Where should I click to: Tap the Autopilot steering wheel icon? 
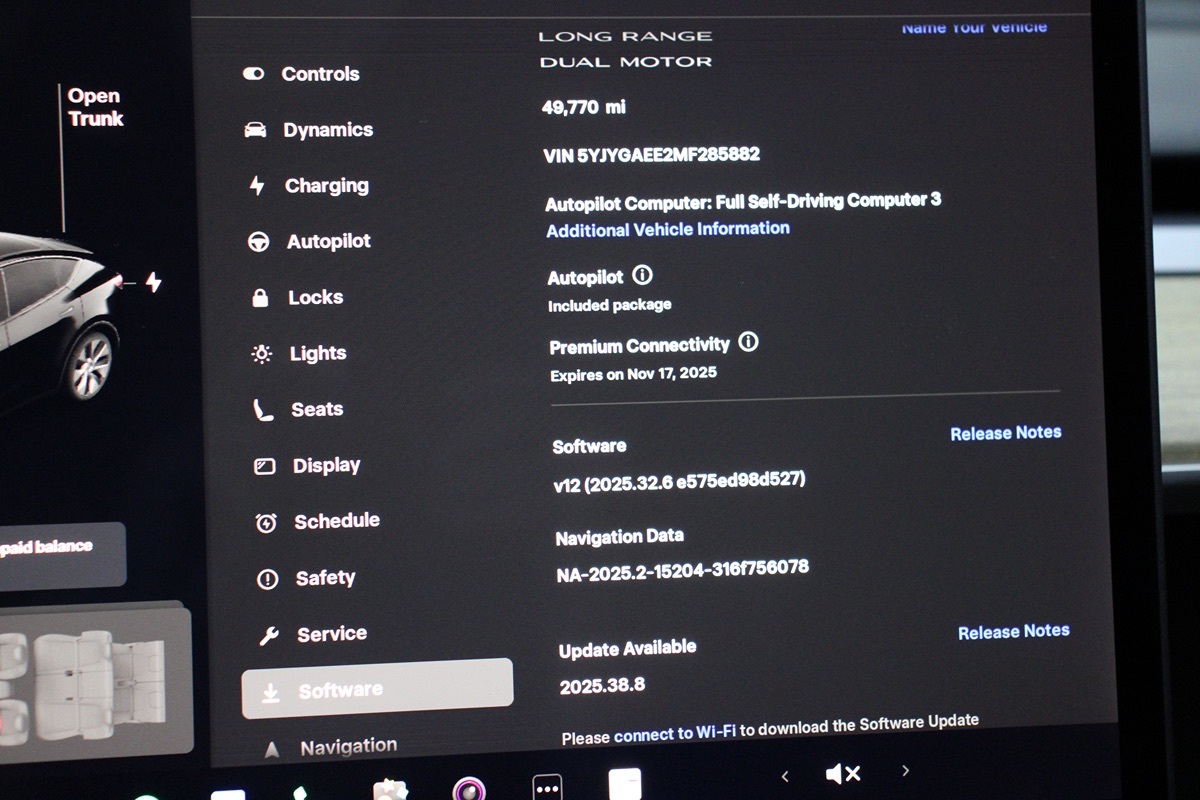tap(259, 242)
